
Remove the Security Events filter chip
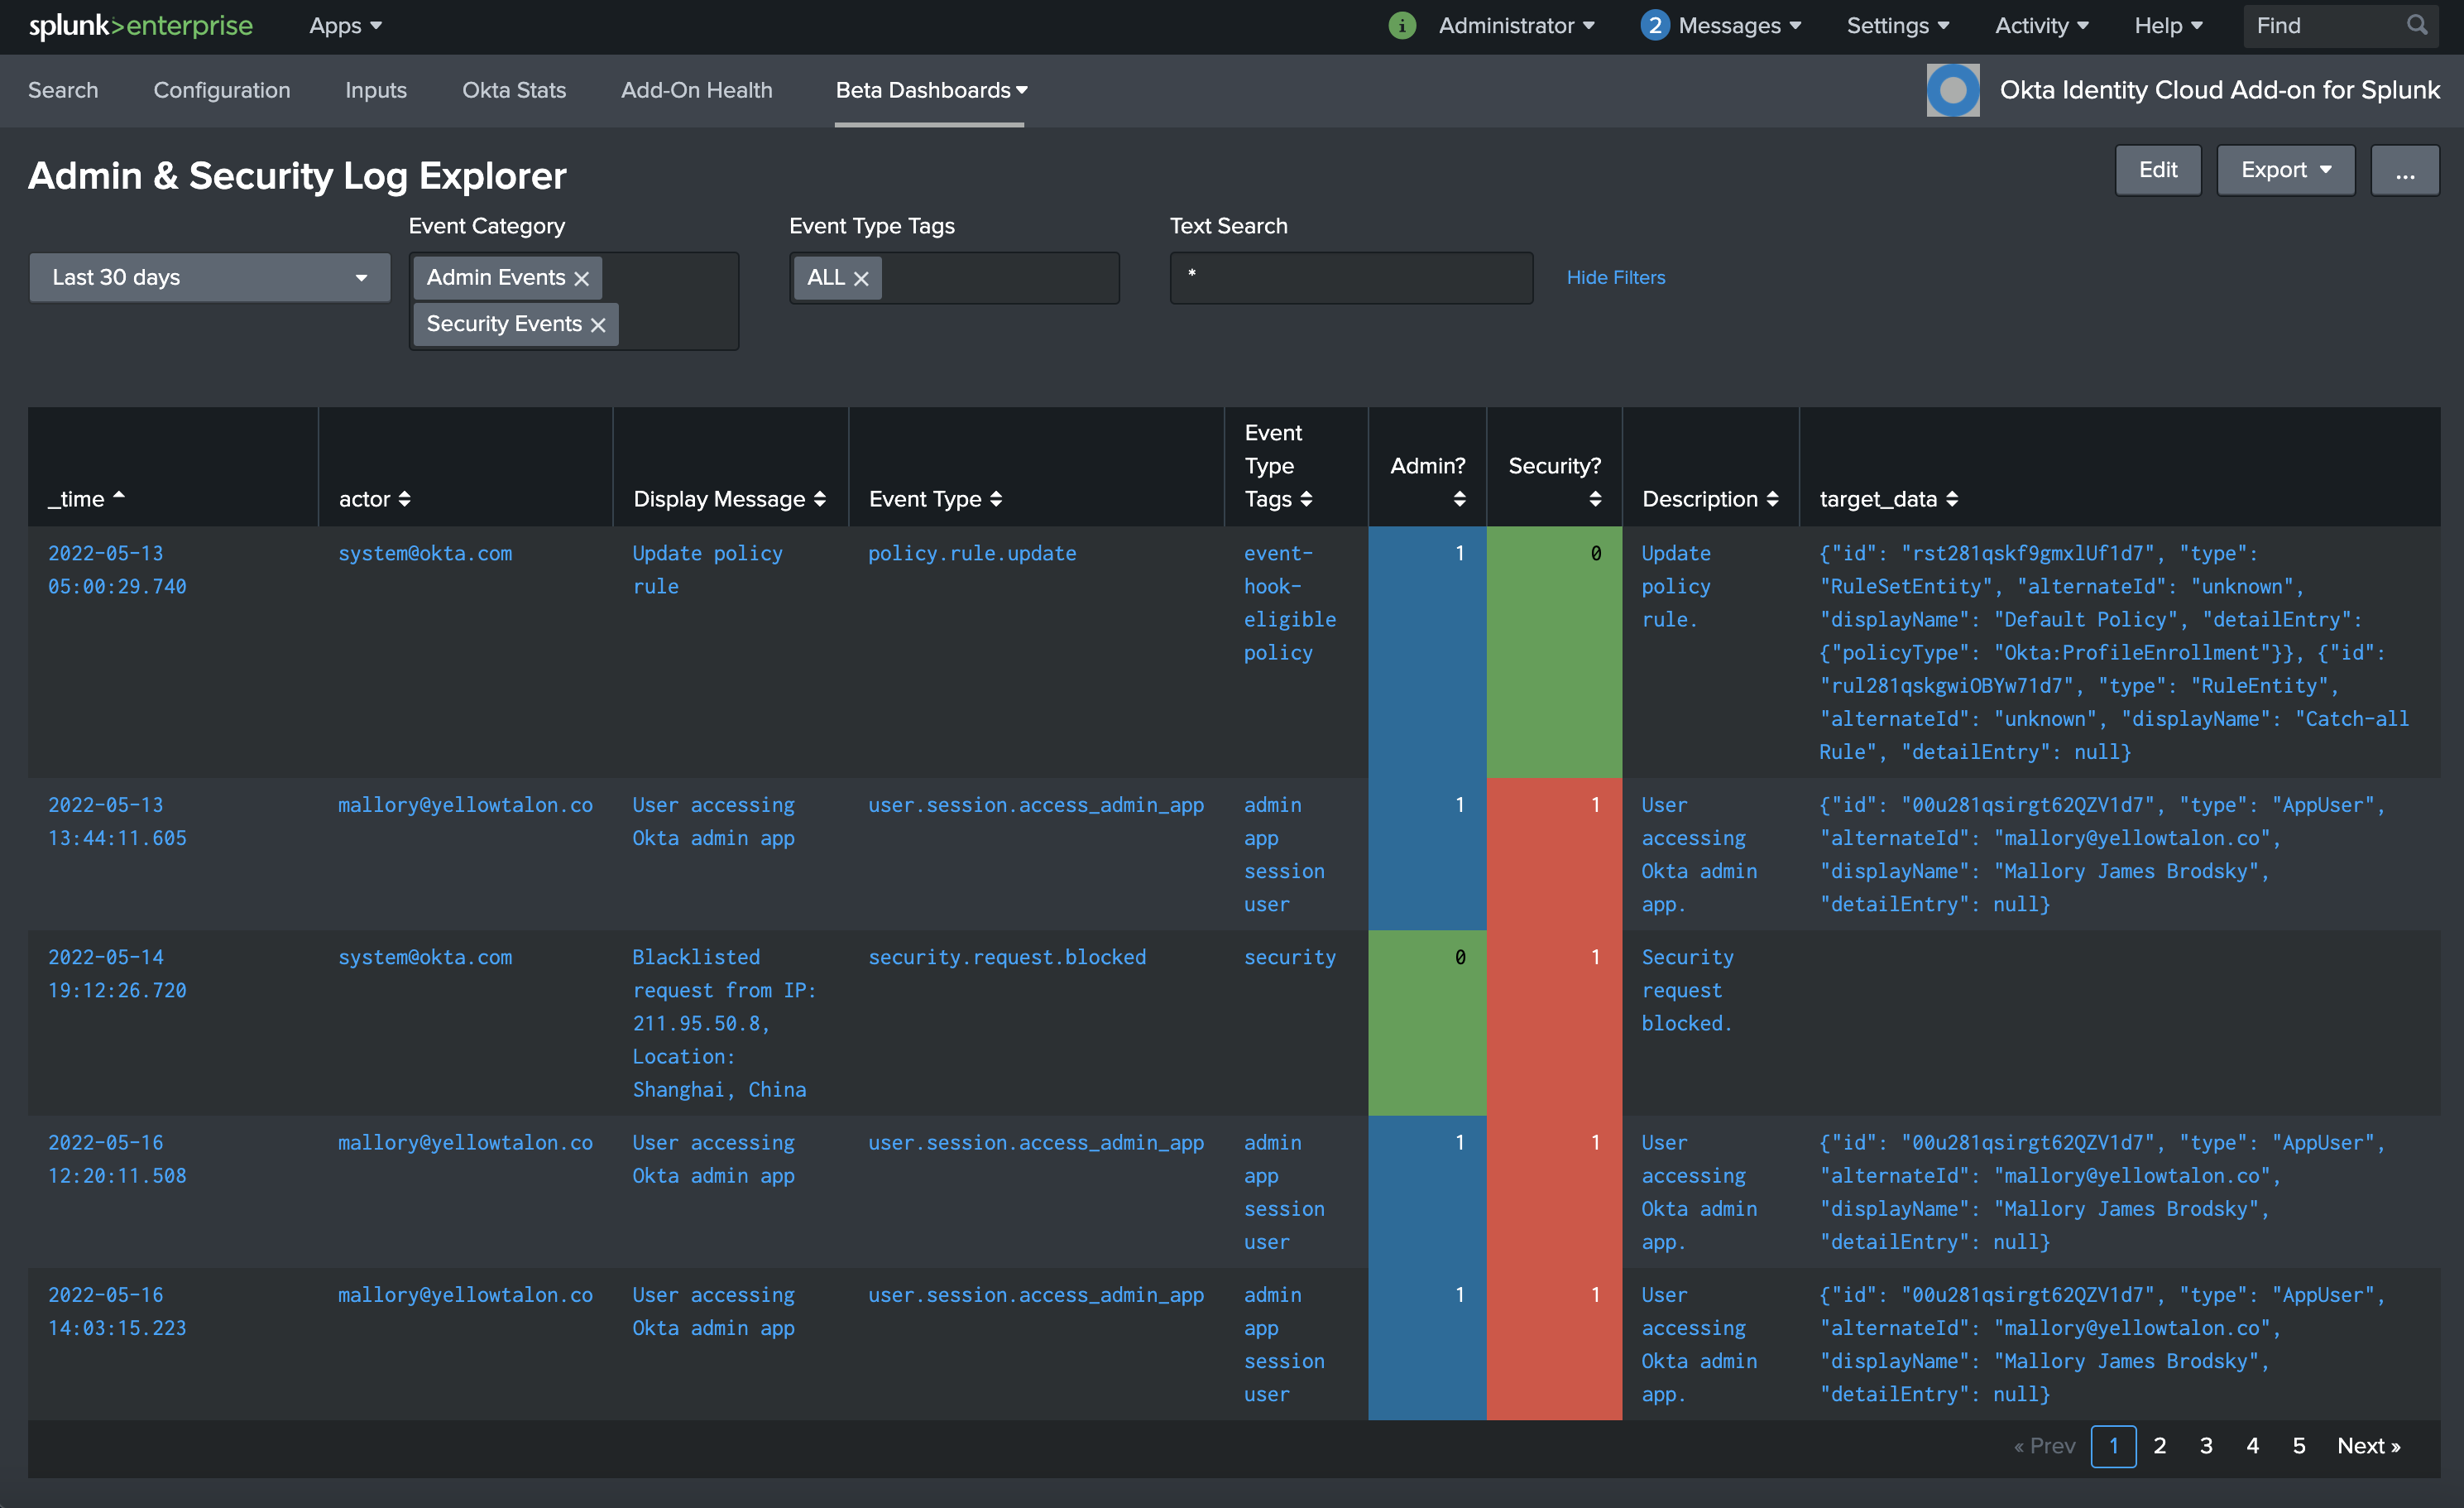598,325
